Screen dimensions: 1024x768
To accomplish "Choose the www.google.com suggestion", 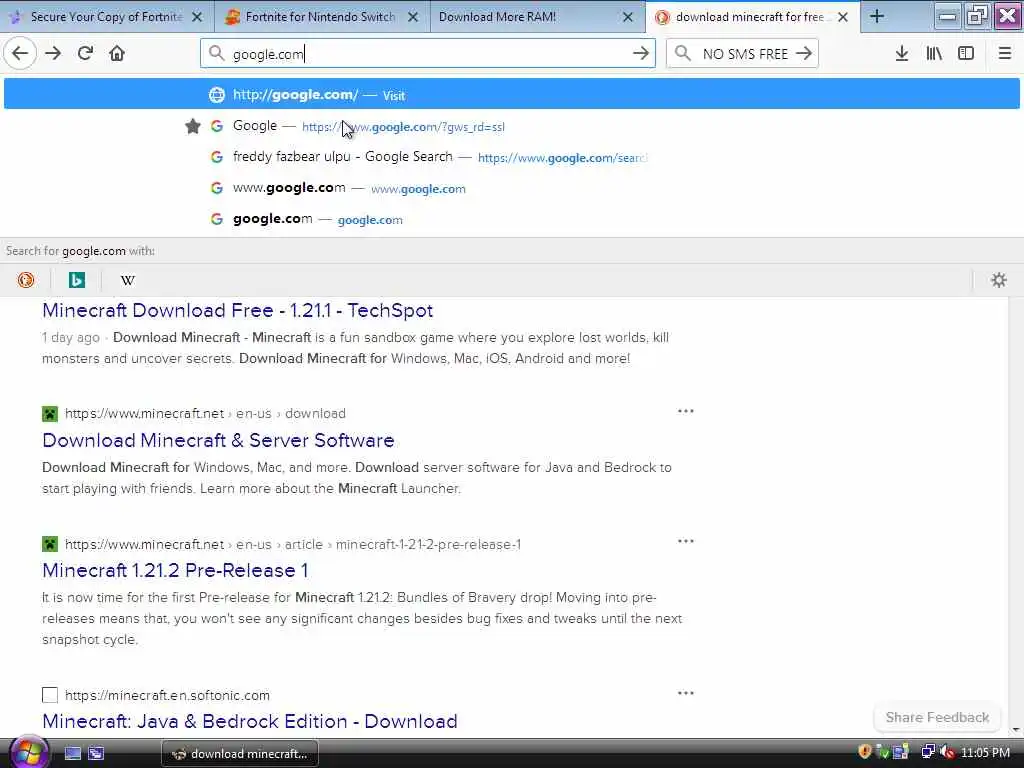I will click(511, 188).
